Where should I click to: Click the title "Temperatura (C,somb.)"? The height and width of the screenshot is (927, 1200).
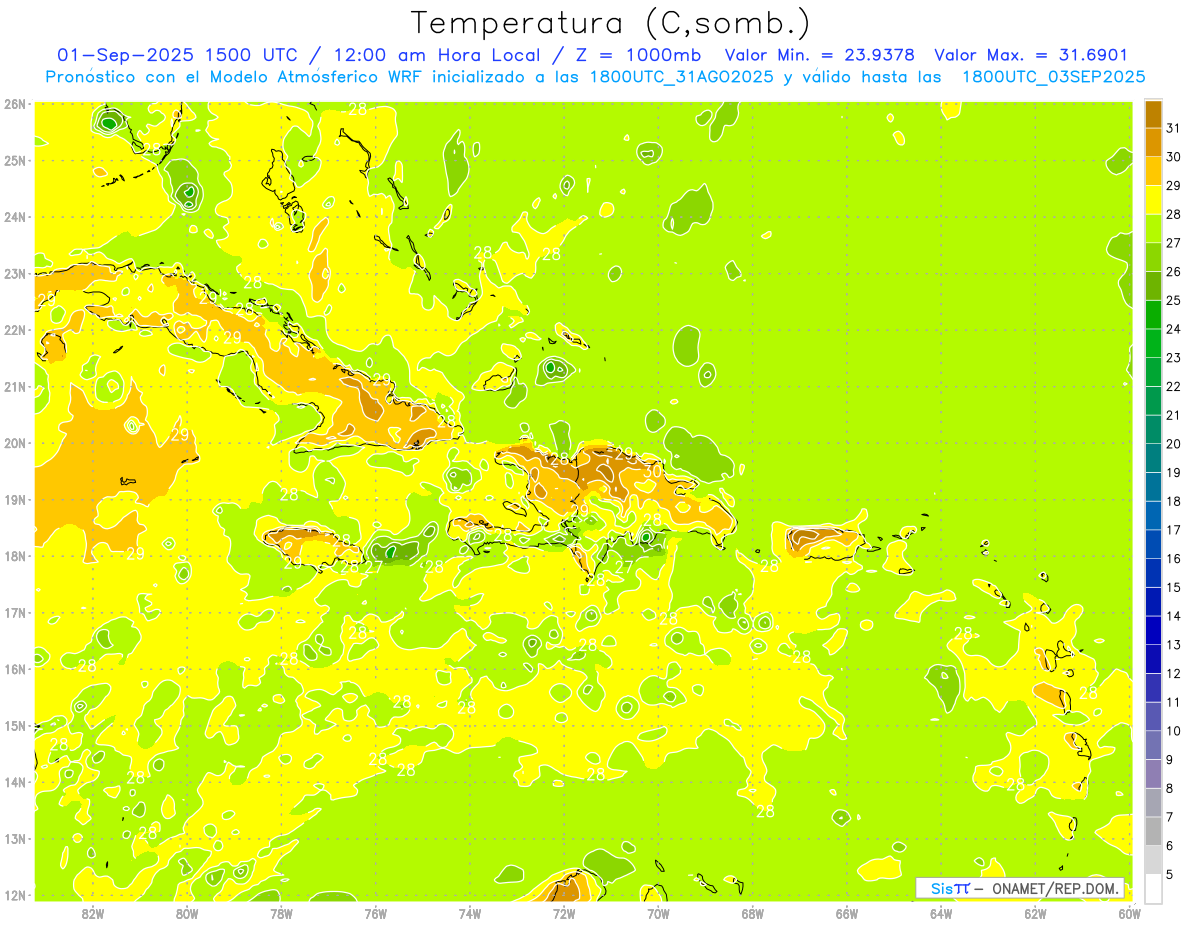[611, 23]
